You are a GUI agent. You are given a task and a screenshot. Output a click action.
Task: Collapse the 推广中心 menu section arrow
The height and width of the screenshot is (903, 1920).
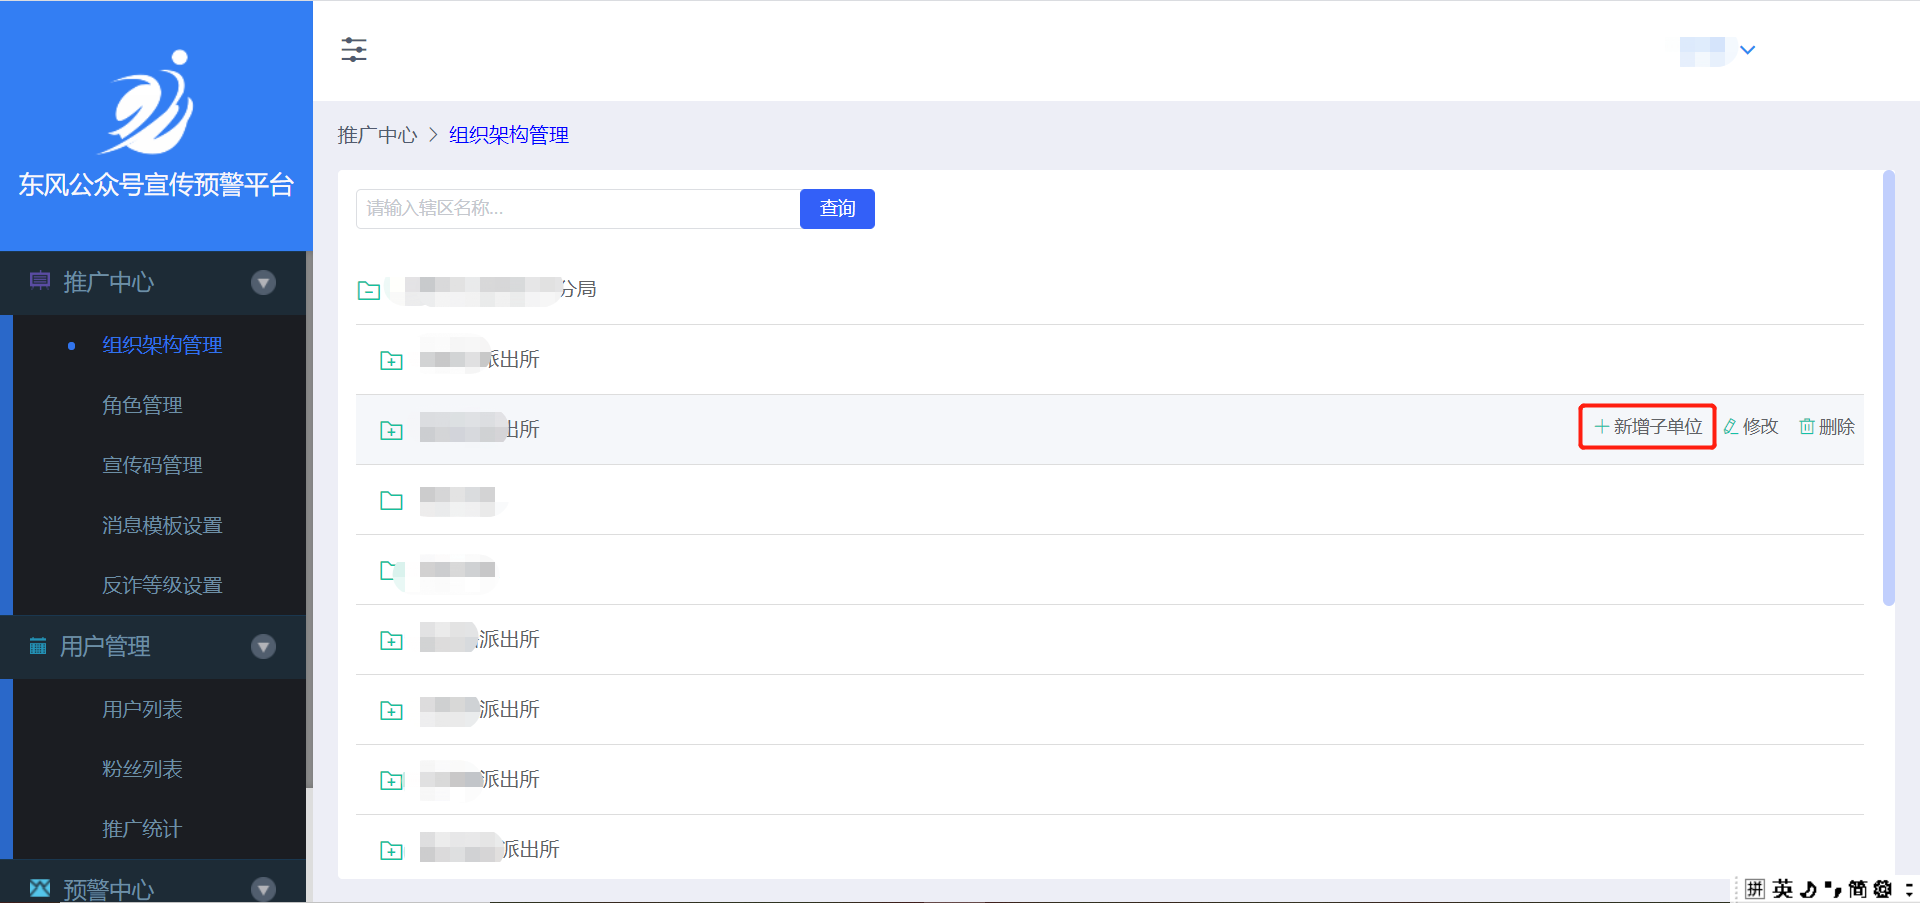[264, 283]
